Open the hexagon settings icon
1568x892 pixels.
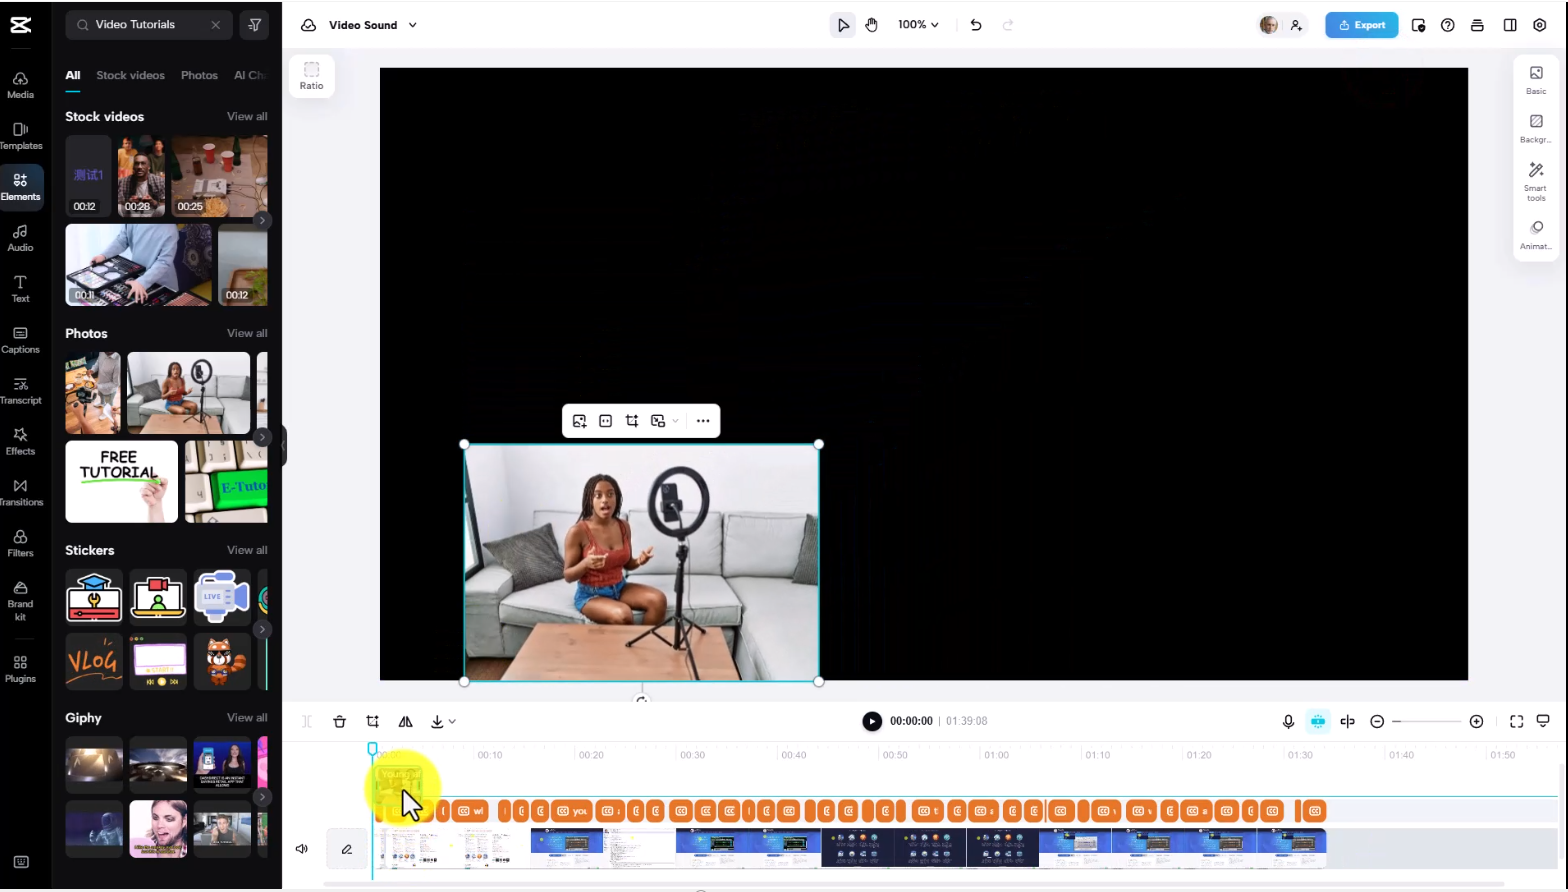(1540, 25)
